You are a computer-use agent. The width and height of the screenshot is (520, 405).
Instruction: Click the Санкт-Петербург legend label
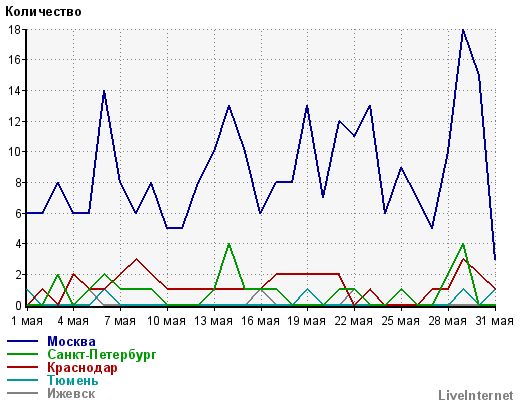point(102,354)
